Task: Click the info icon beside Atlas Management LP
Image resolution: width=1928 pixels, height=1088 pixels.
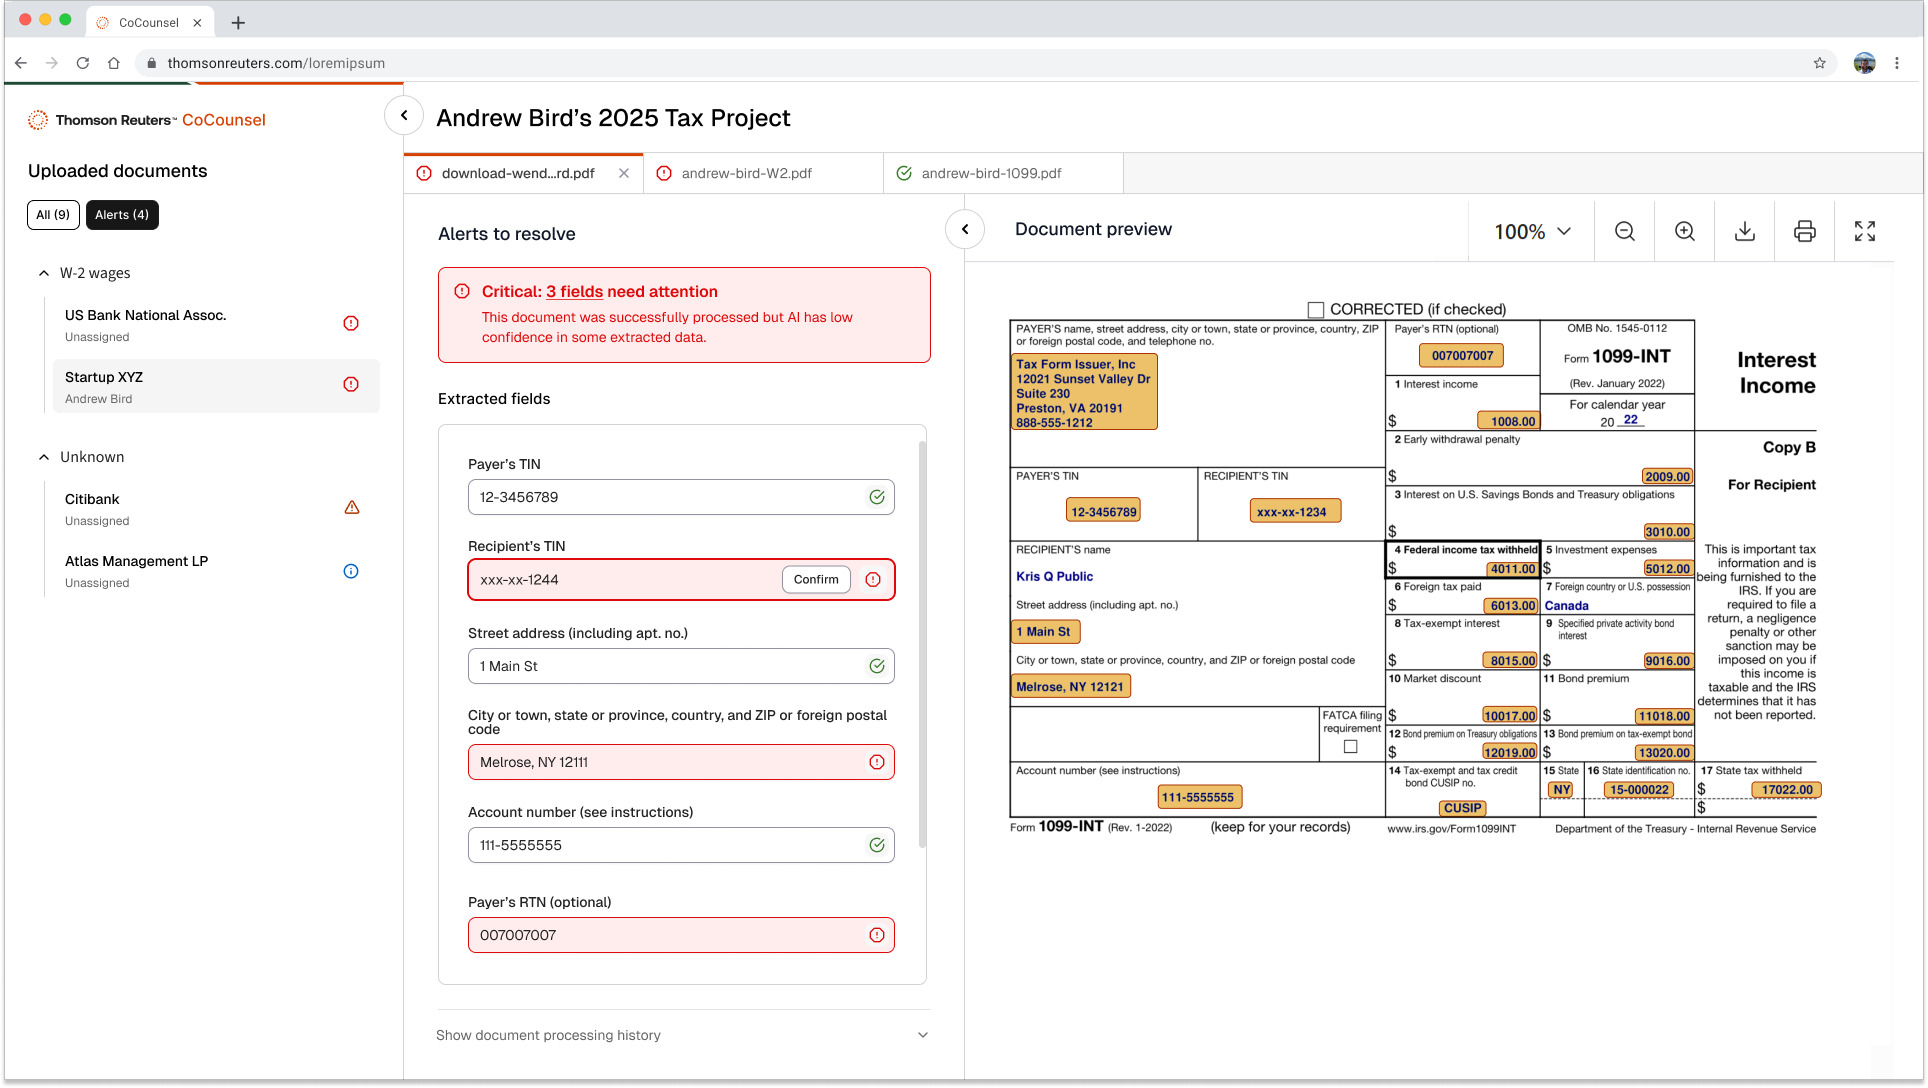Action: click(x=350, y=571)
